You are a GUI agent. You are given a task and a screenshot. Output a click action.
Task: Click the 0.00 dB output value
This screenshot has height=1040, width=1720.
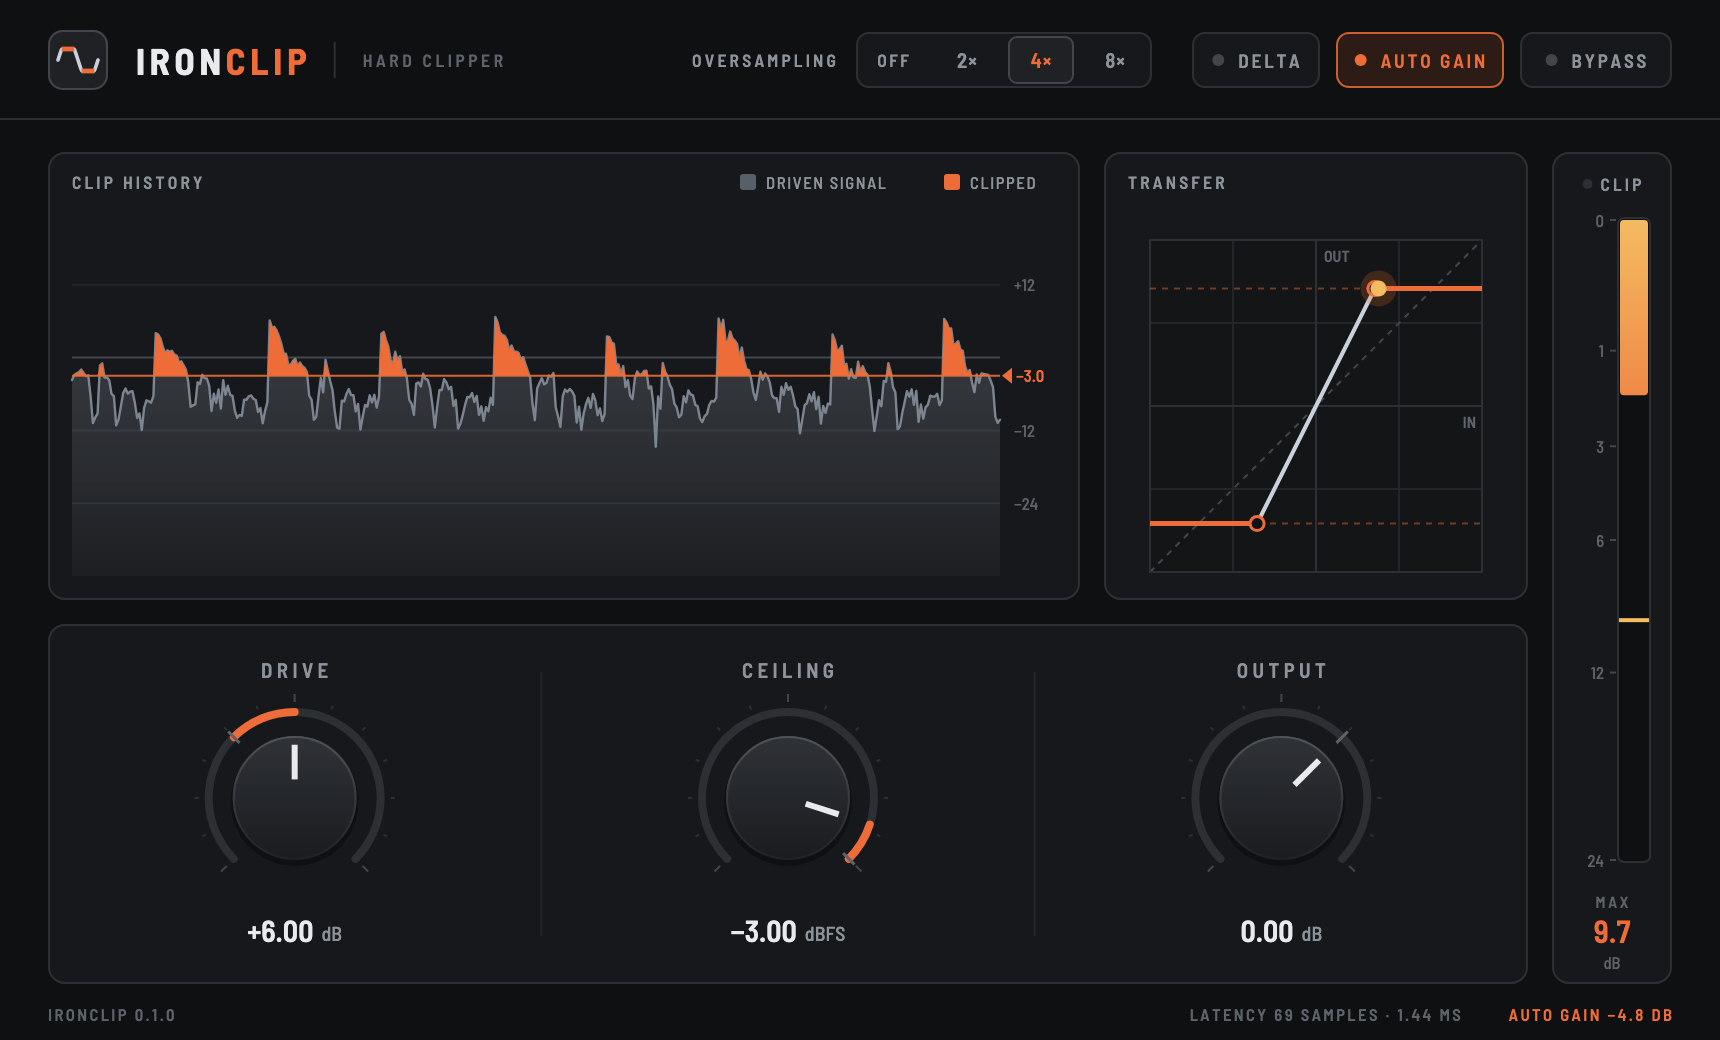1281,932
